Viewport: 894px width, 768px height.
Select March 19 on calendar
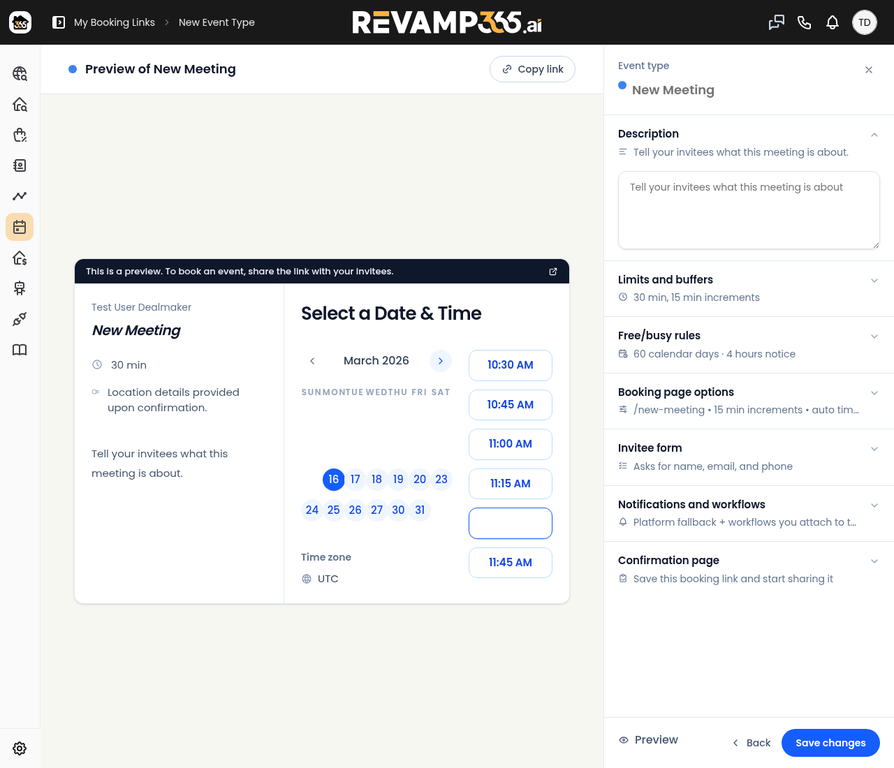[x=398, y=480]
